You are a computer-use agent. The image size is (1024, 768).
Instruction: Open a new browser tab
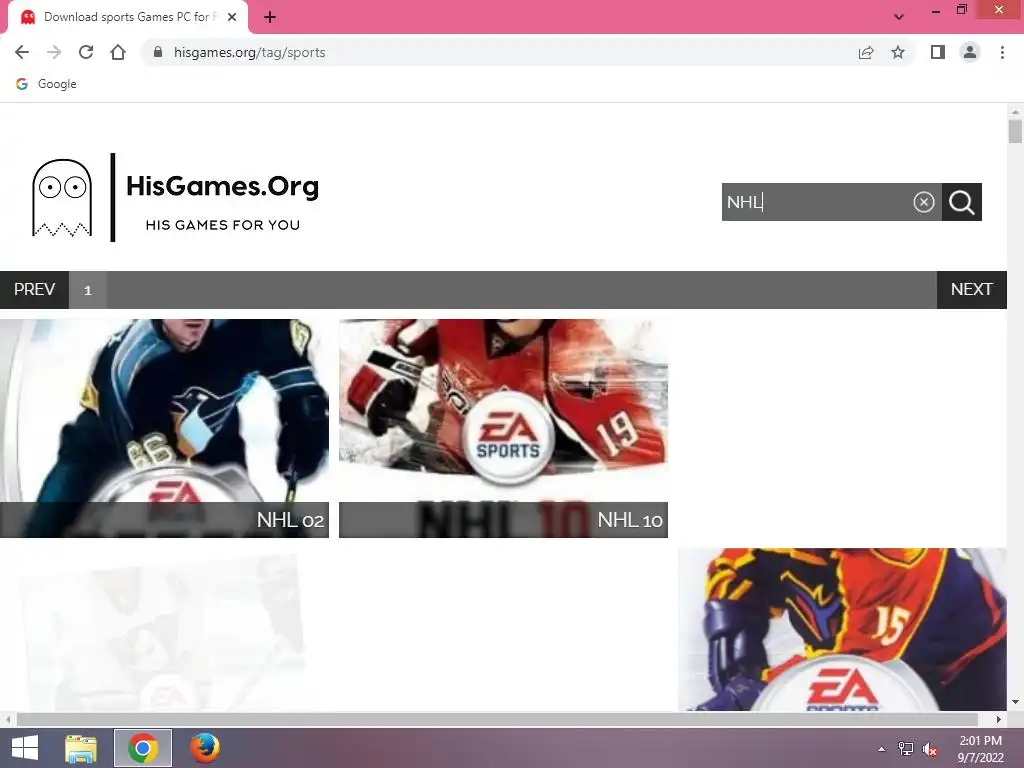[270, 17]
